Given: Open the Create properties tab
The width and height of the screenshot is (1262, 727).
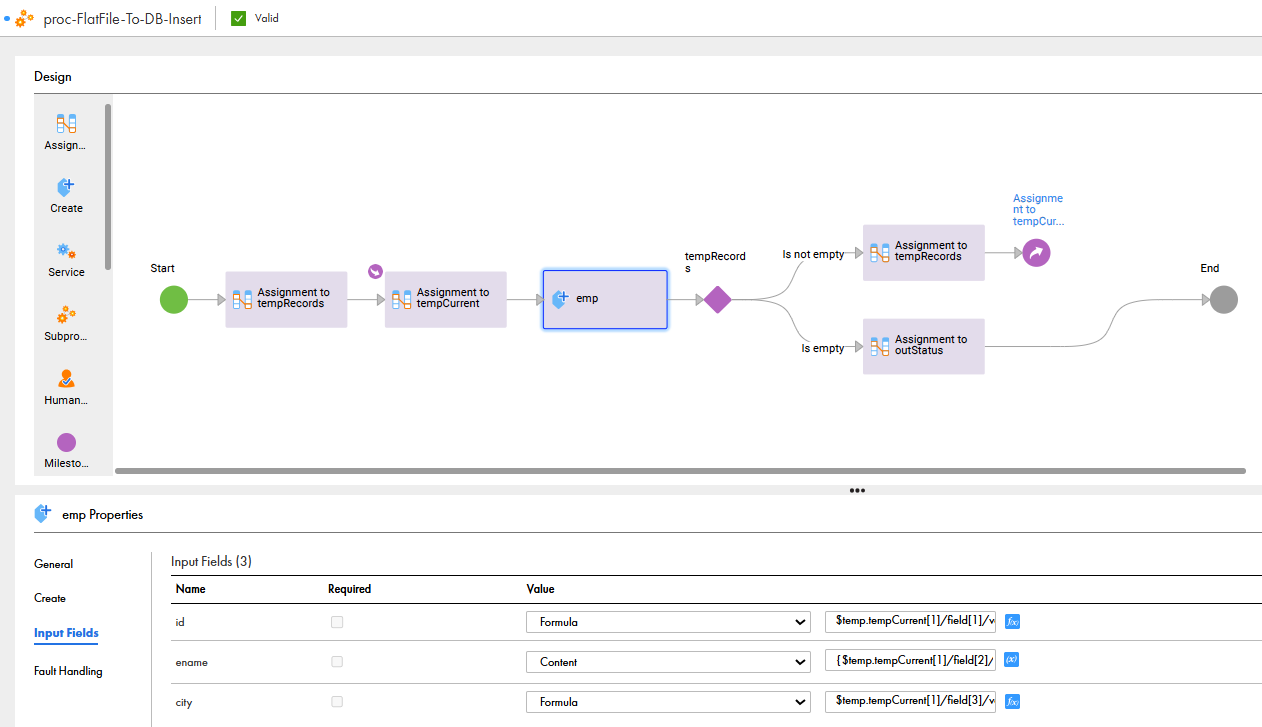Looking at the screenshot, I should click(x=50, y=598).
